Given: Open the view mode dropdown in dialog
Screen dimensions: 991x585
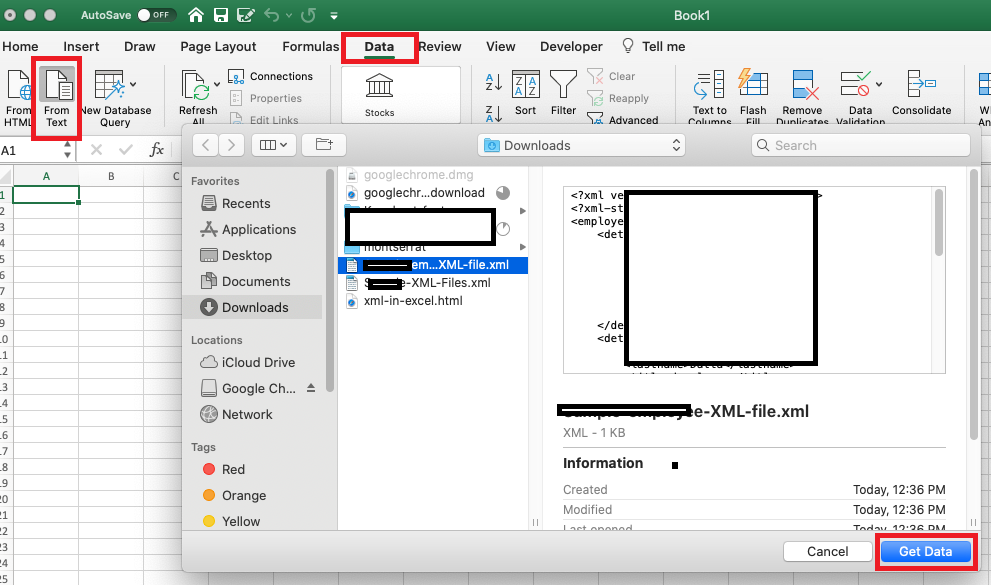Looking at the screenshot, I should [x=274, y=145].
